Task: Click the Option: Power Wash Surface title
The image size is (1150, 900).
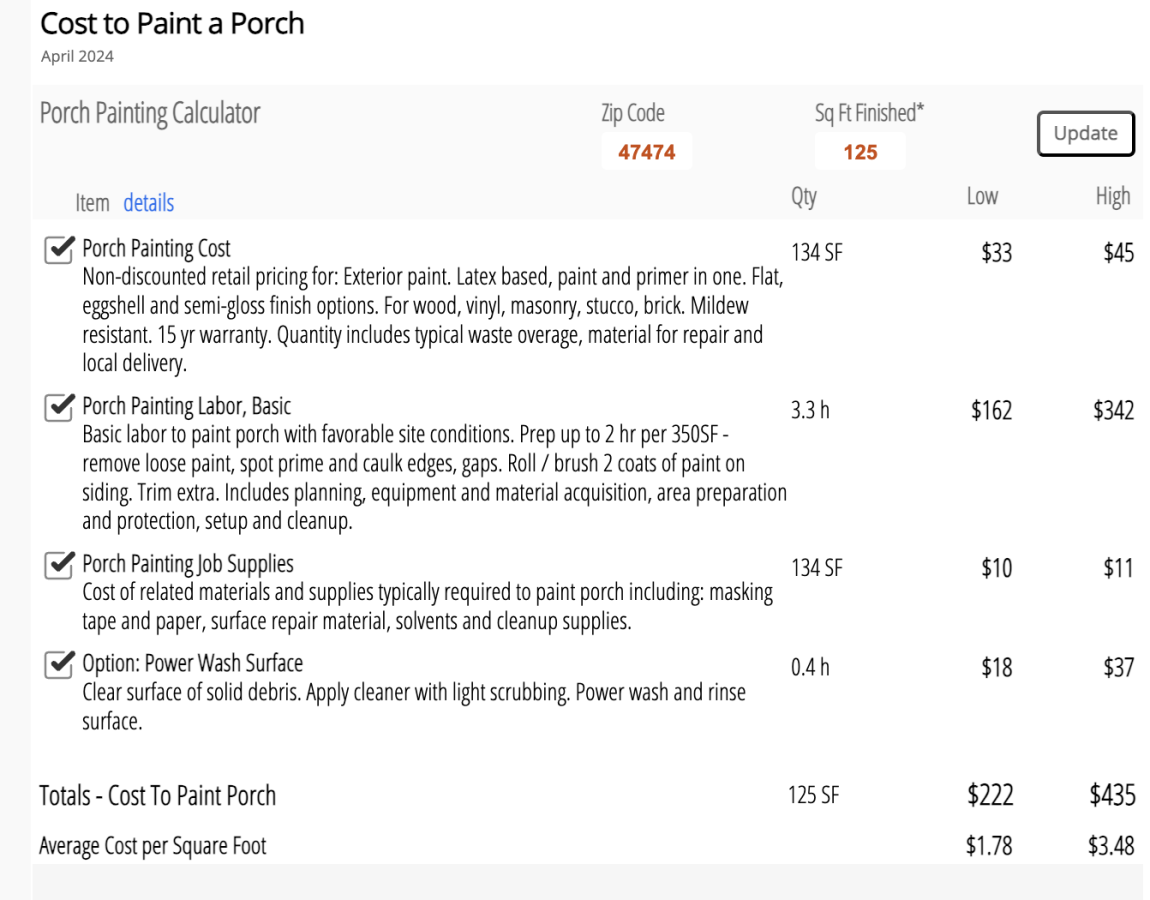Action: click(x=192, y=663)
